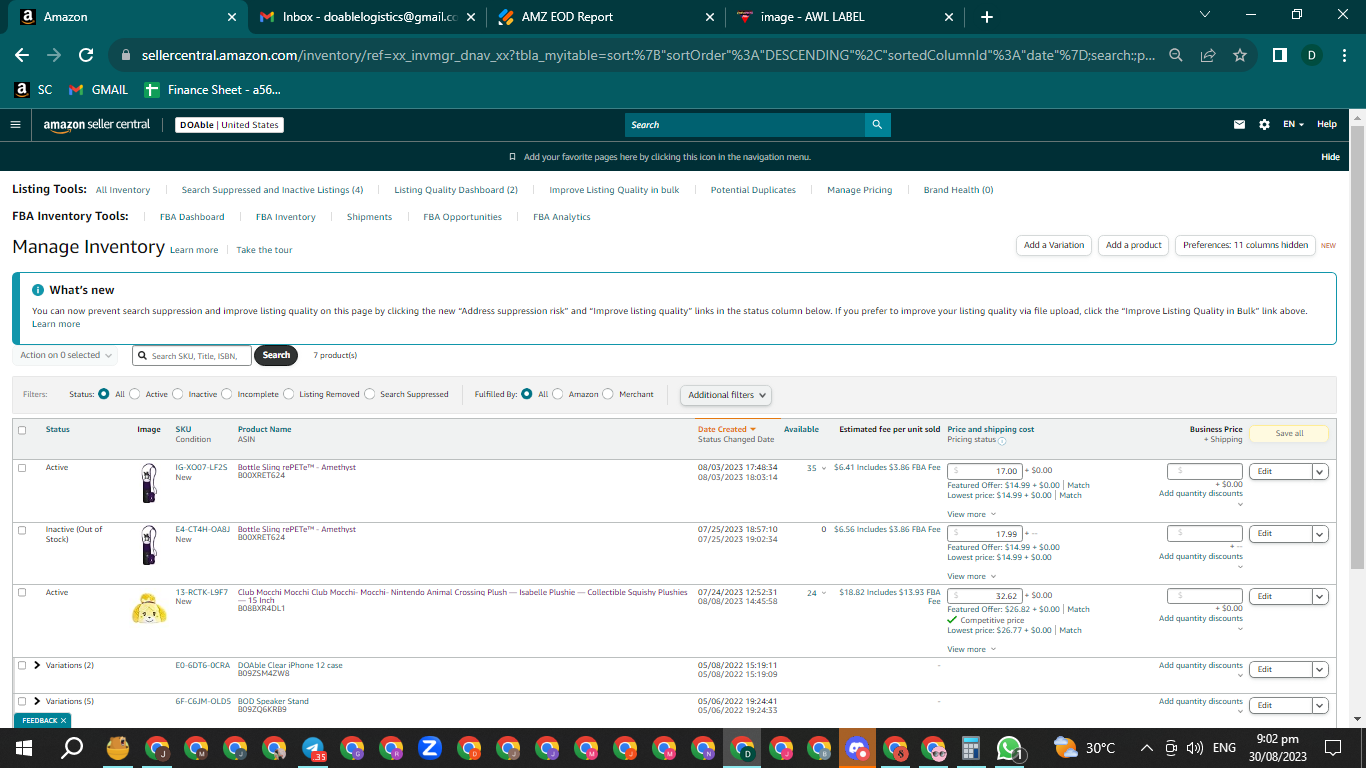The height and width of the screenshot is (768, 1366).
Task: Select checkbox for SKU IG-XO07-LF2S row
Action: [x=22, y=468]
